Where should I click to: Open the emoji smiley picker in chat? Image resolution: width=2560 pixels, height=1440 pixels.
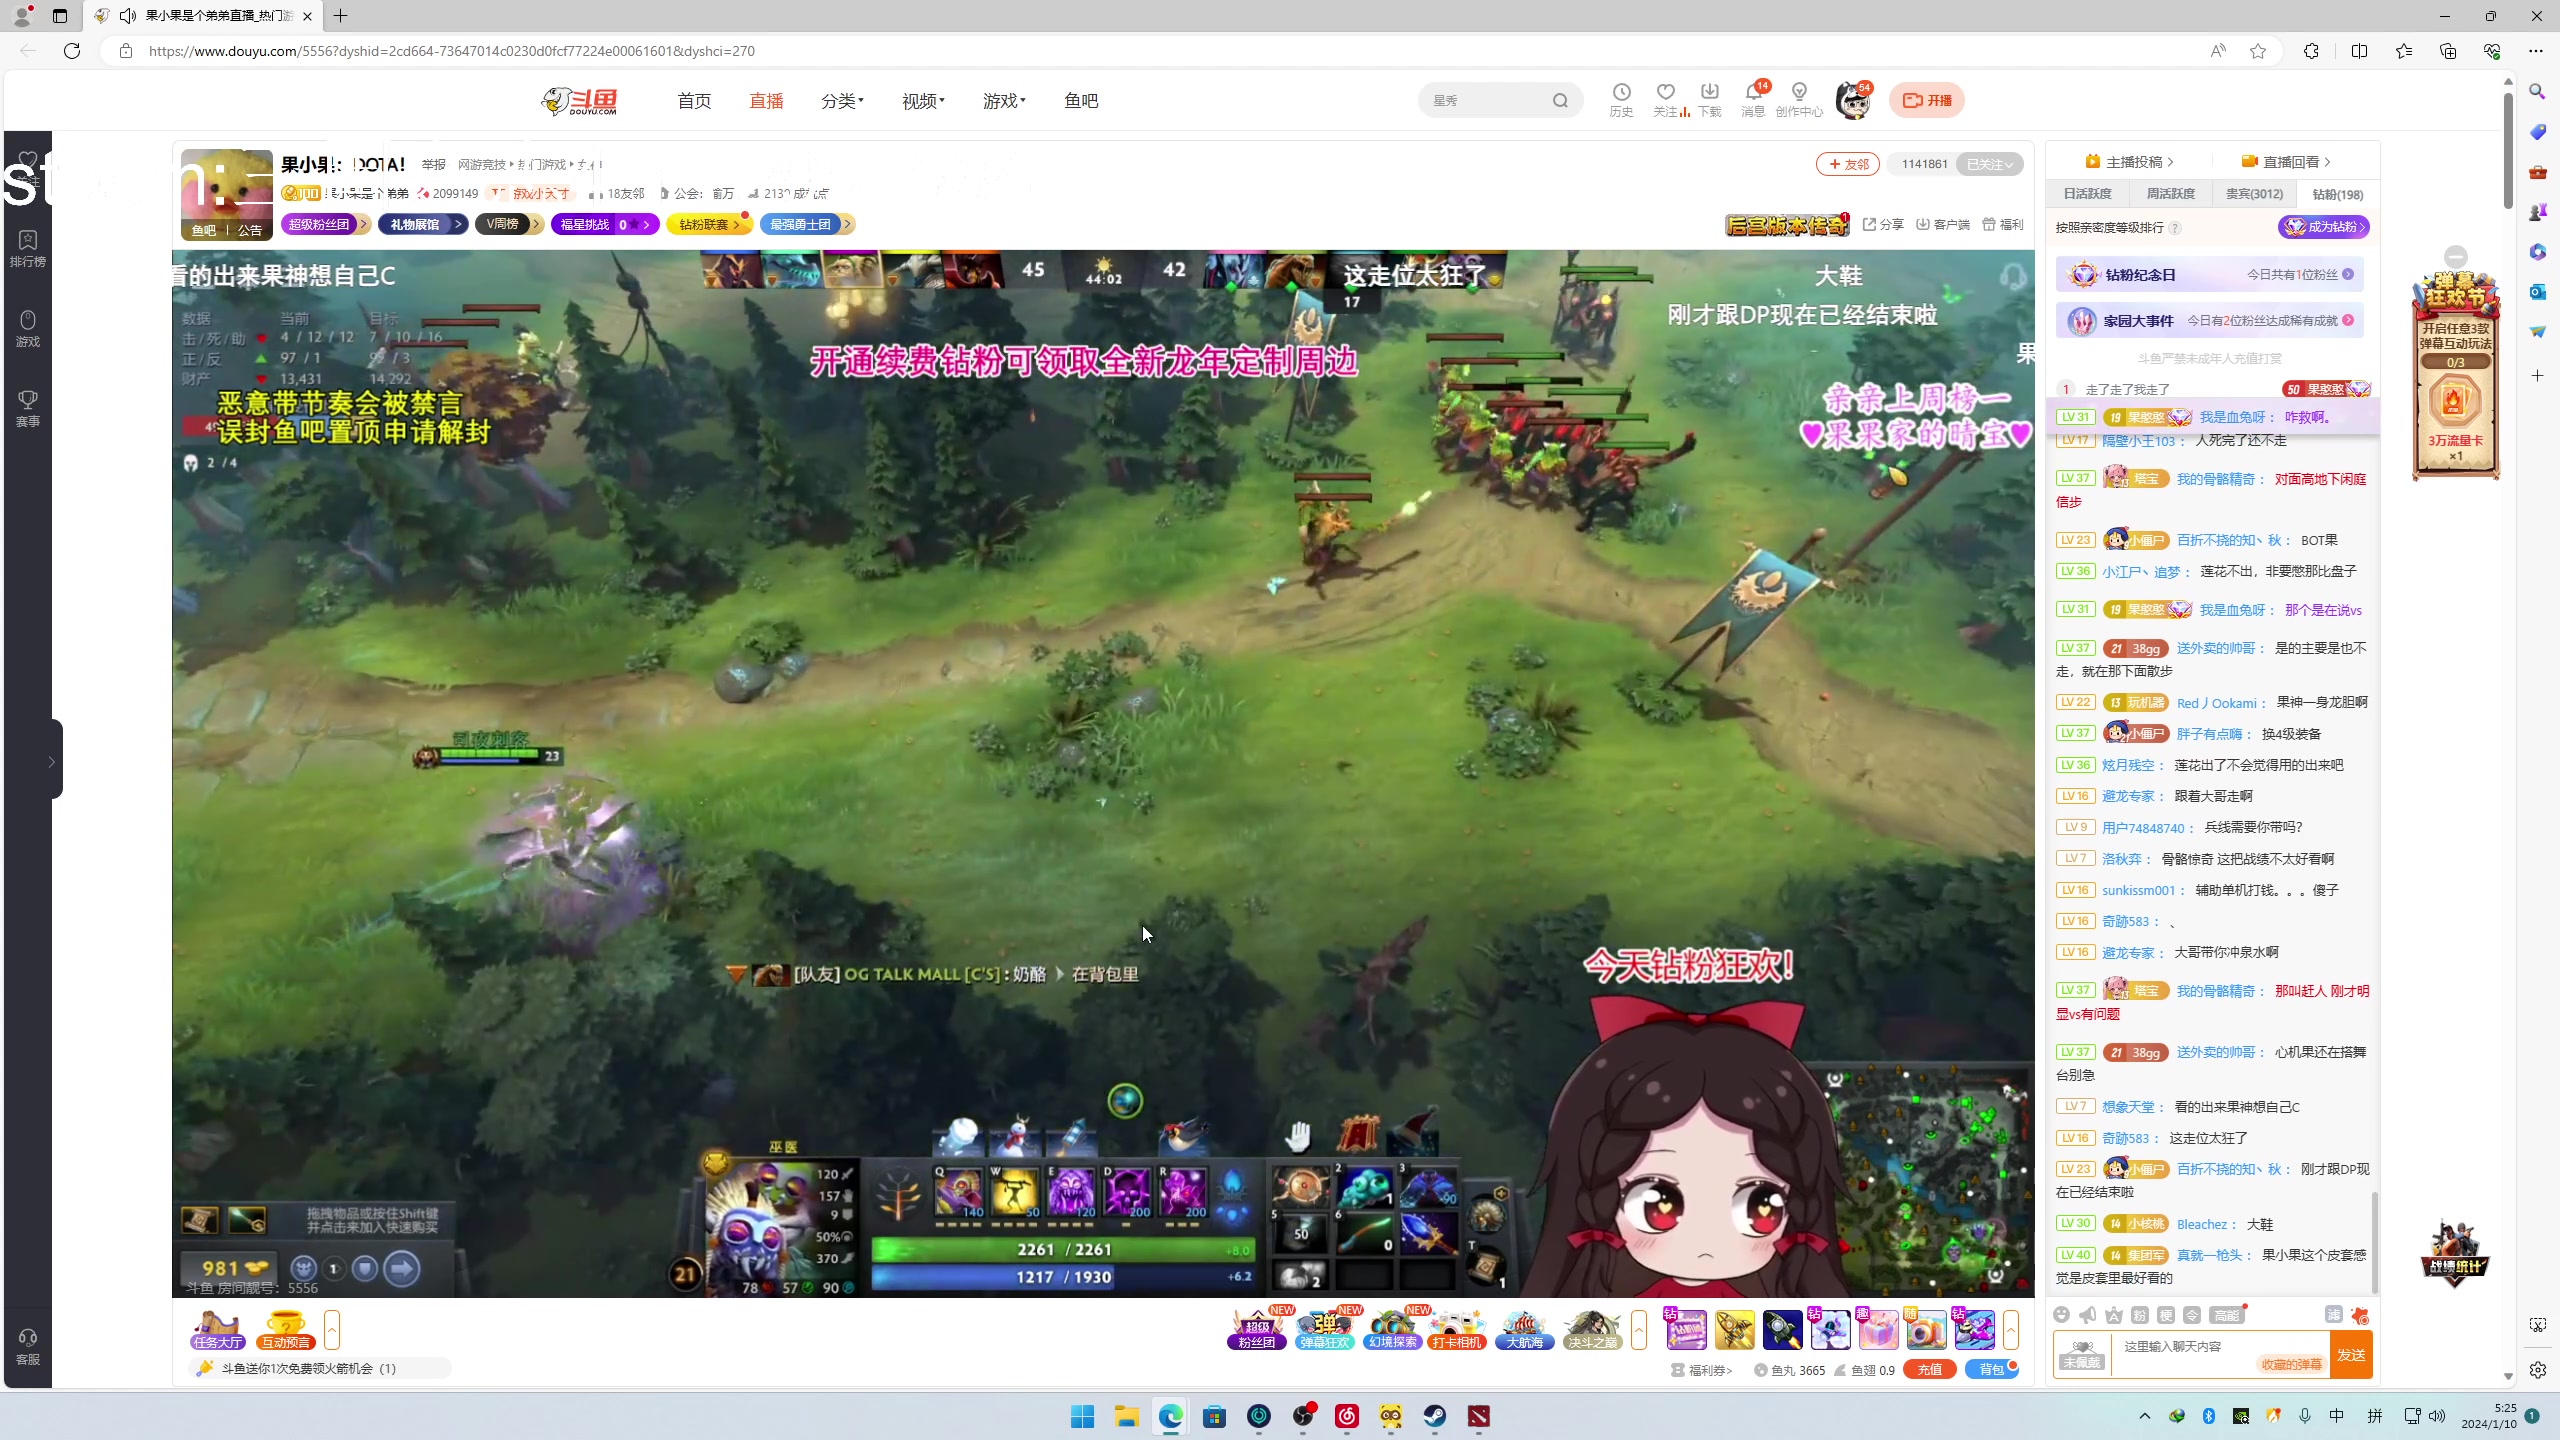(x=2061, y=1314)
